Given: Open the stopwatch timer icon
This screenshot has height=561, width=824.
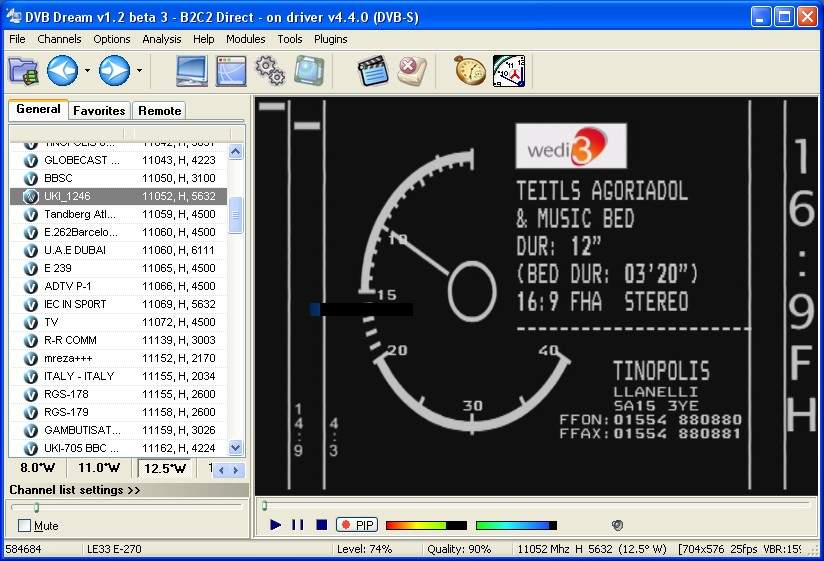Looking at the screenshot, I should point(469,71).
